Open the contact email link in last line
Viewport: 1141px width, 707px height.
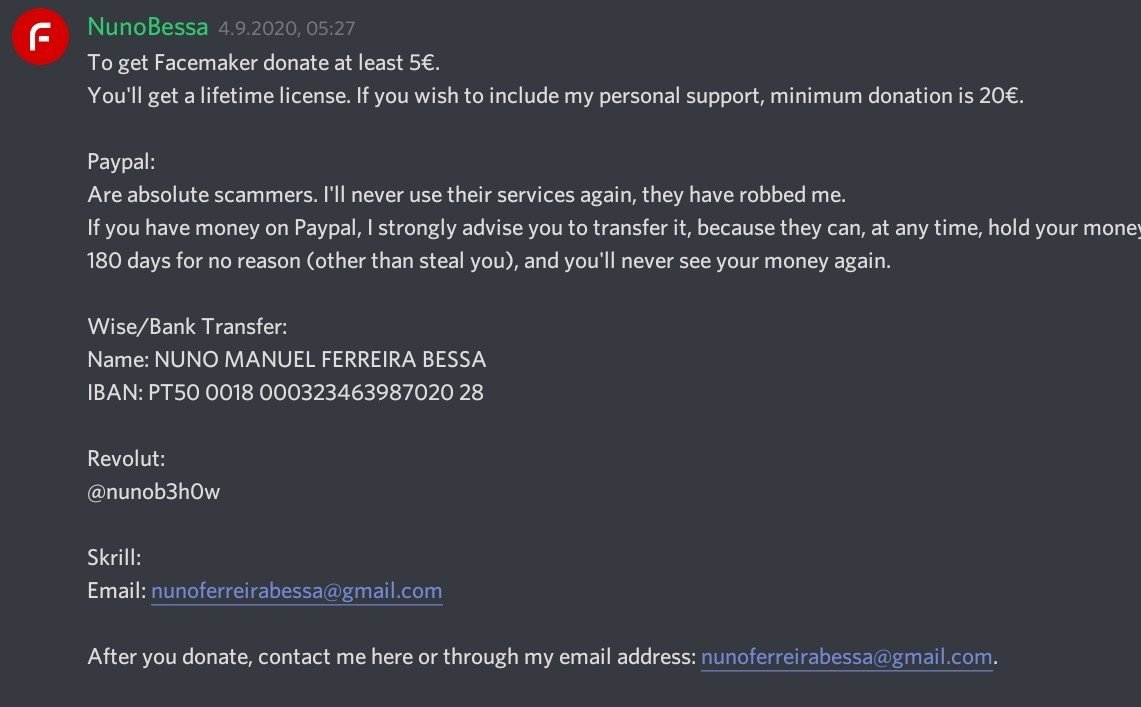pos(846,656)
